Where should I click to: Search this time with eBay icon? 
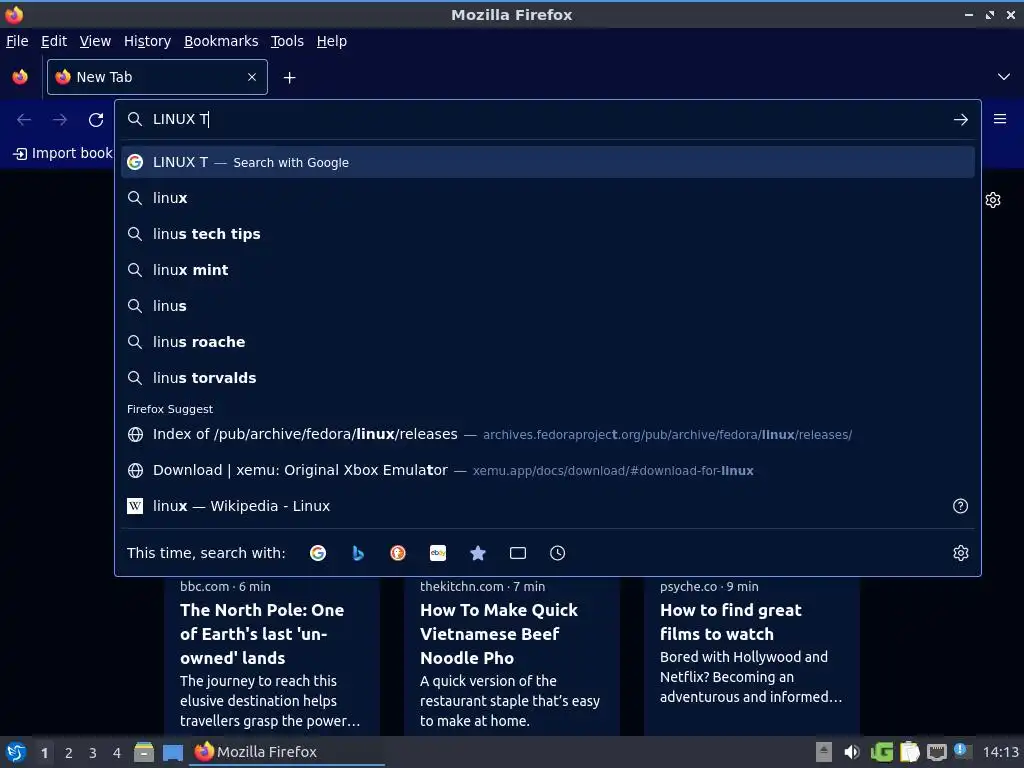pyautogui.click(x=438, y=553)
